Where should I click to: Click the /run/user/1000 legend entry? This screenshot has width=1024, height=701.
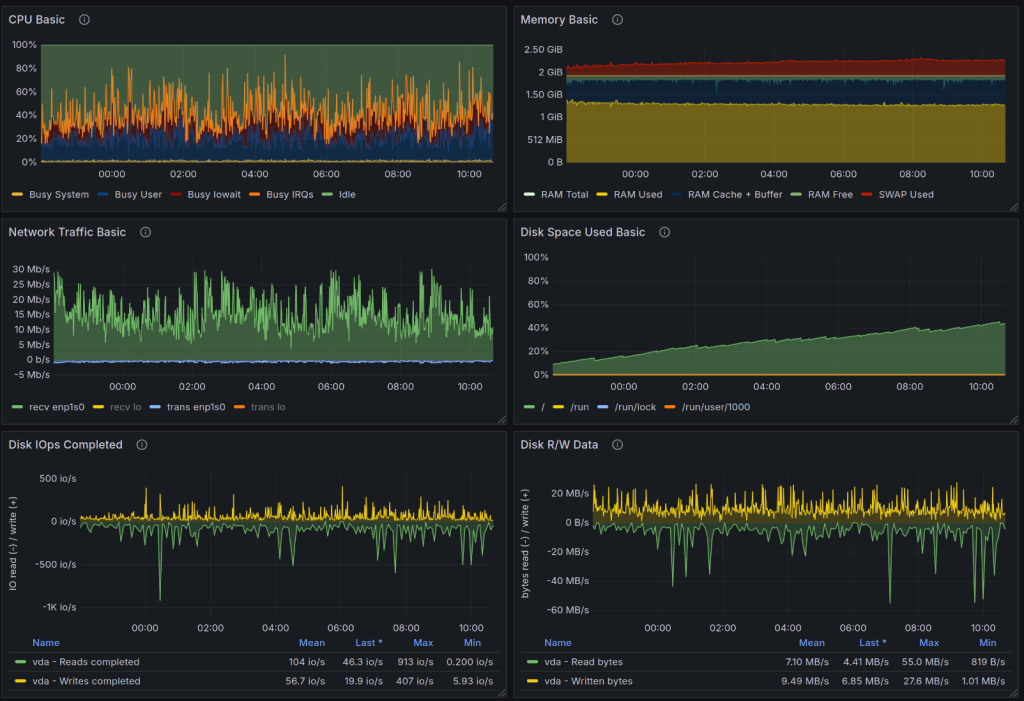point(716,407)
